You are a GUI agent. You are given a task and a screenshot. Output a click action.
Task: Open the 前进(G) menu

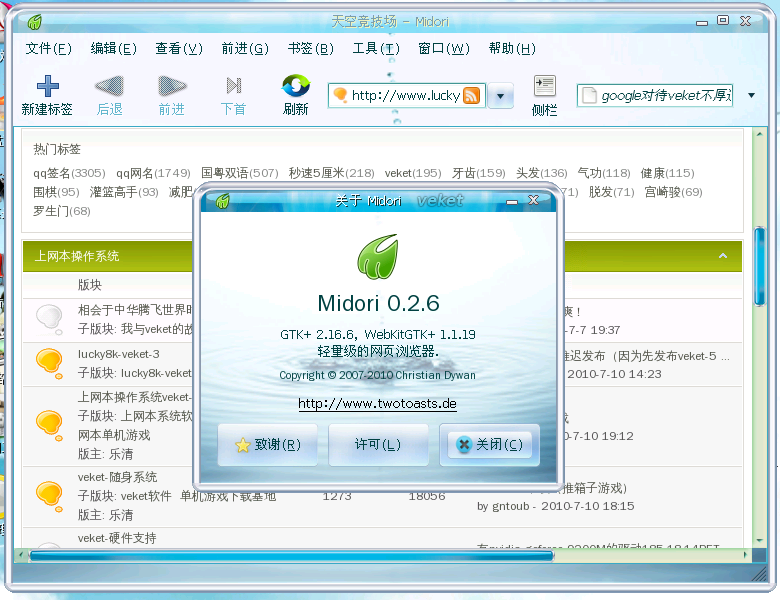coord(245,48)
